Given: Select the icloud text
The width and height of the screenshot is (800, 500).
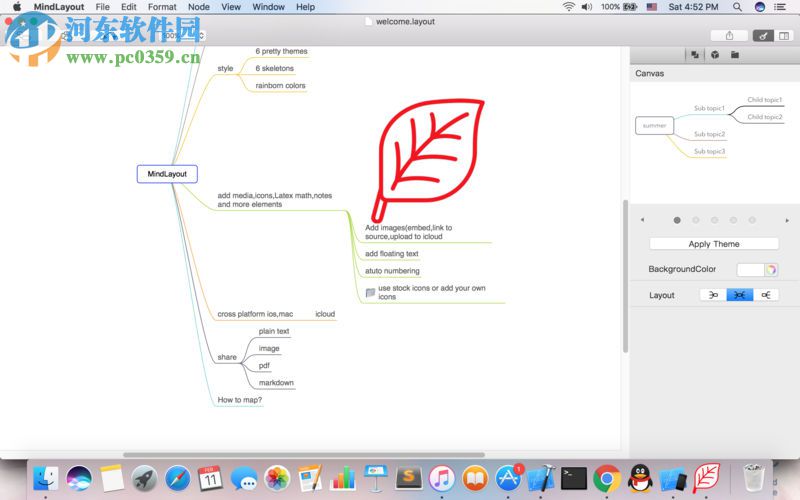Looking at the screenshot, I should click(x=325, y=314).
